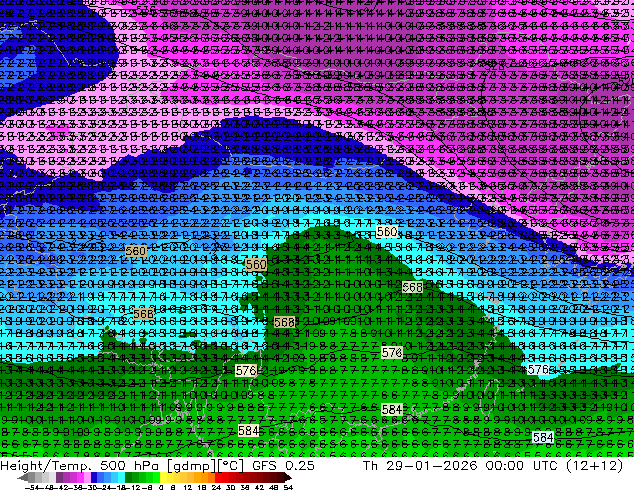Click the positive '54' legend scale label
The width and height of the screenshot is (634, 490).
tap(288, 488)
